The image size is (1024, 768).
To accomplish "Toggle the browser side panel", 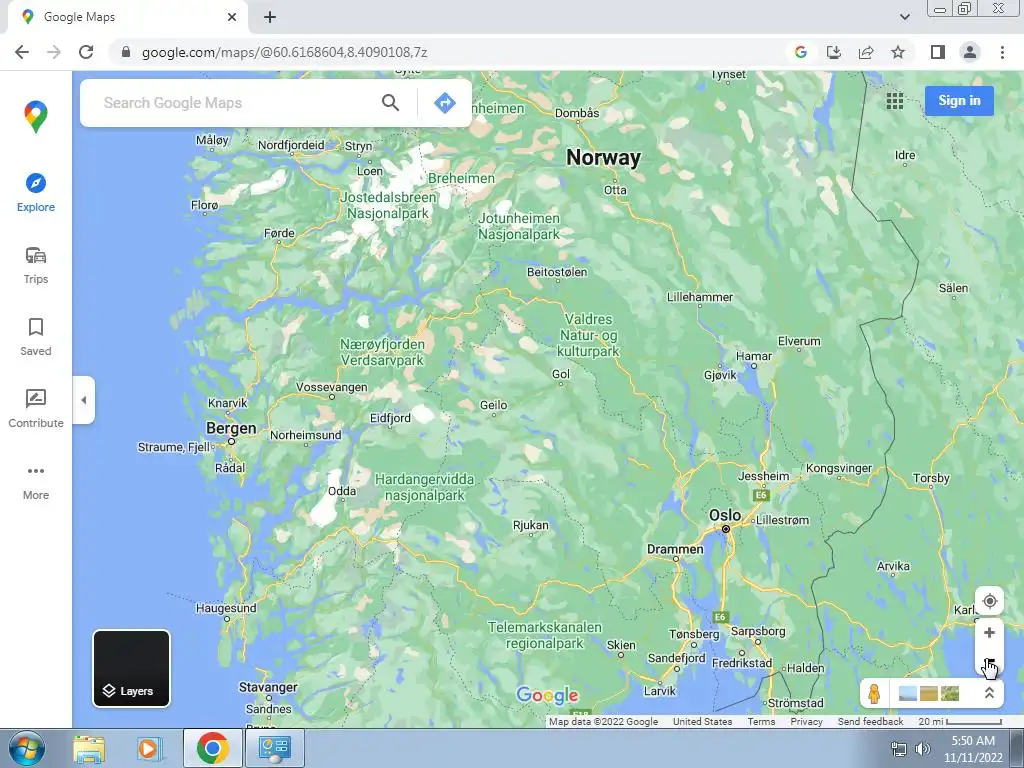I will point(938,52).
